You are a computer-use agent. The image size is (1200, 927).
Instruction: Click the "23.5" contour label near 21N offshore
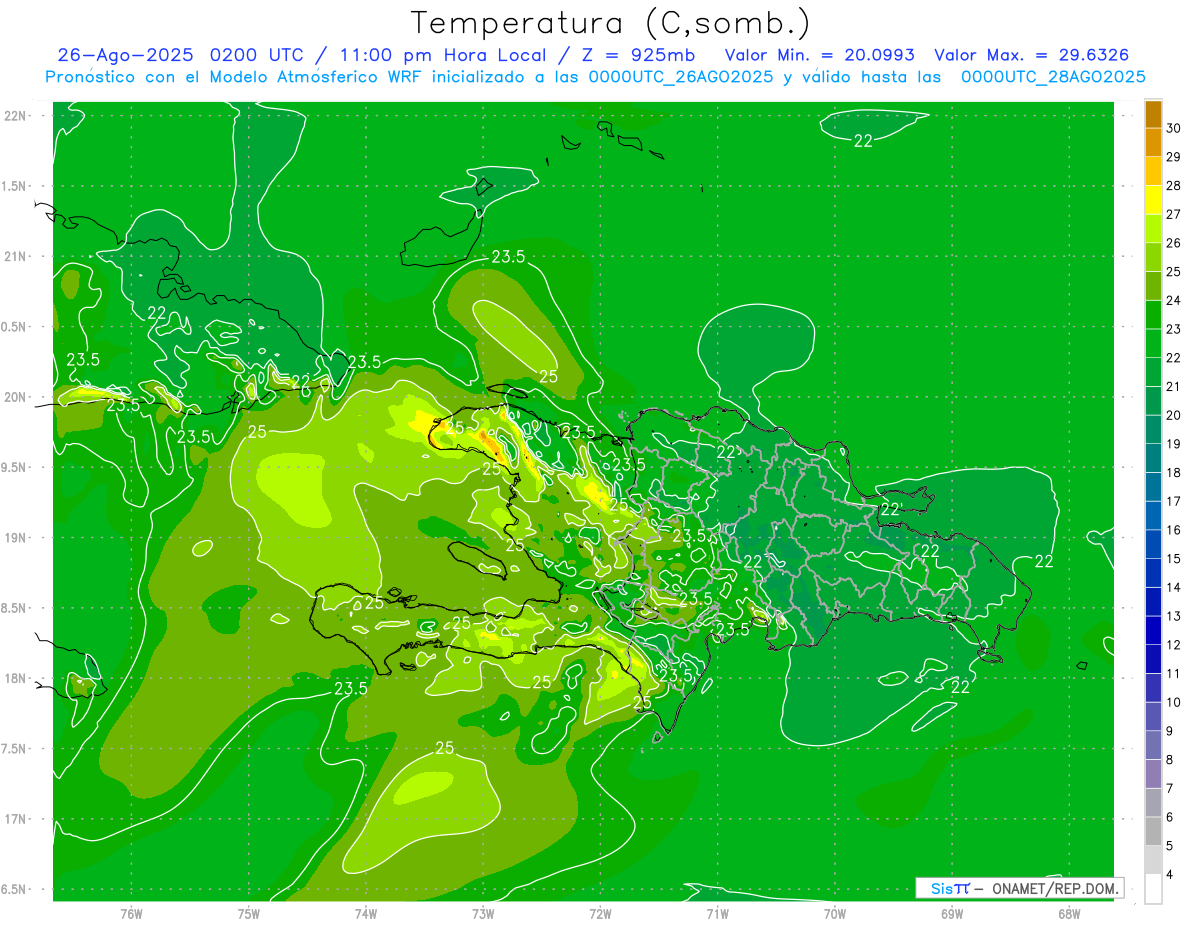[x=508, y=257]
